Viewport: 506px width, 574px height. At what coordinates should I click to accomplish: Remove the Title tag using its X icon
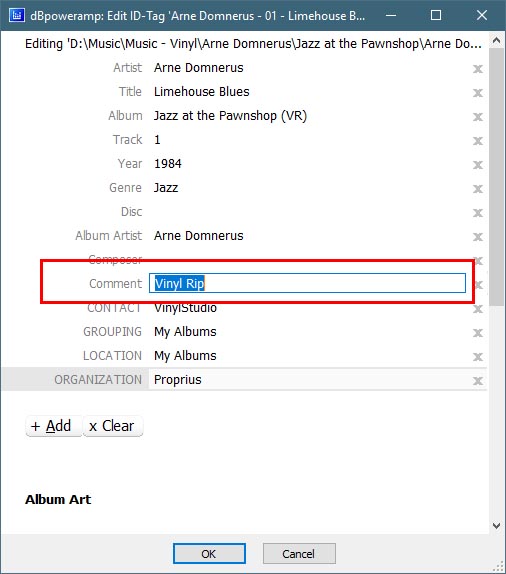[x=477, y=93]
